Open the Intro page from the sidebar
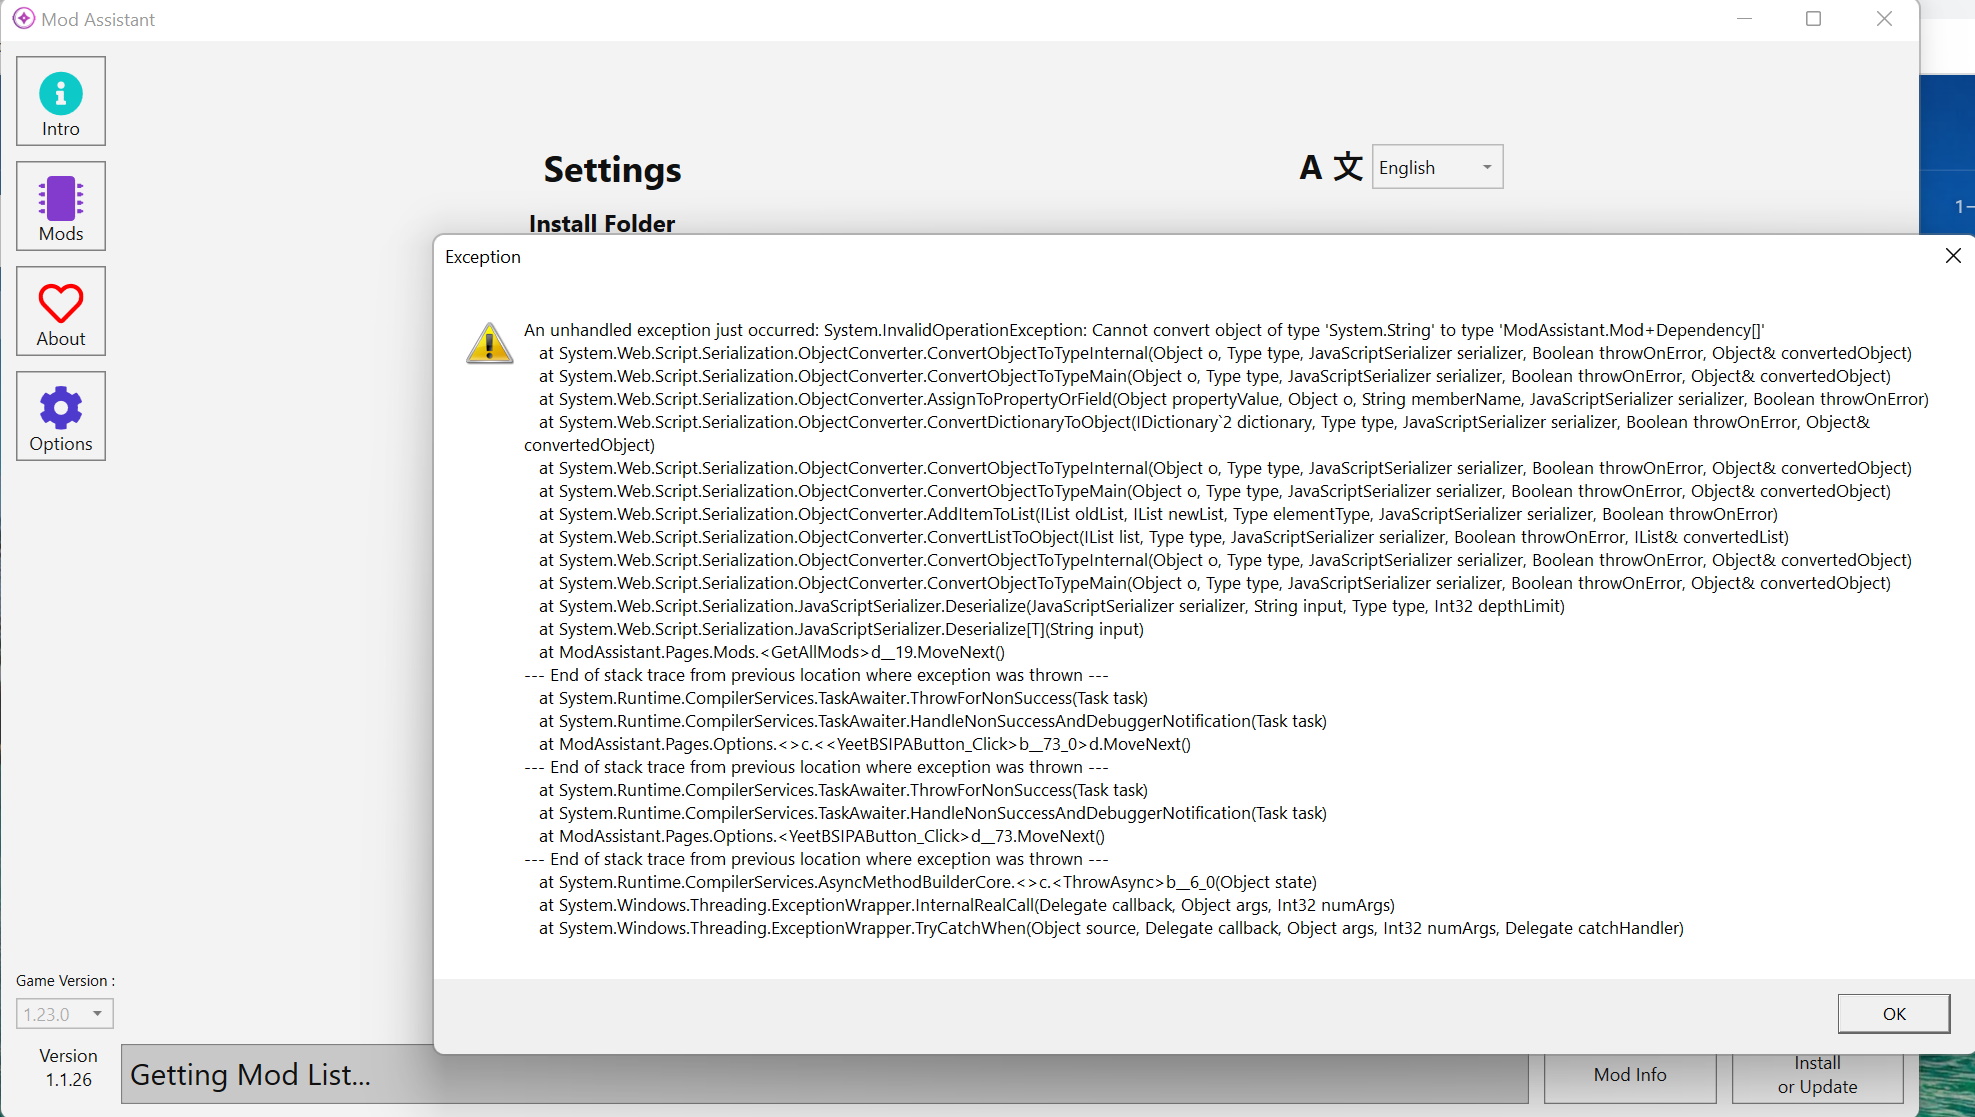 coord(61,101)
